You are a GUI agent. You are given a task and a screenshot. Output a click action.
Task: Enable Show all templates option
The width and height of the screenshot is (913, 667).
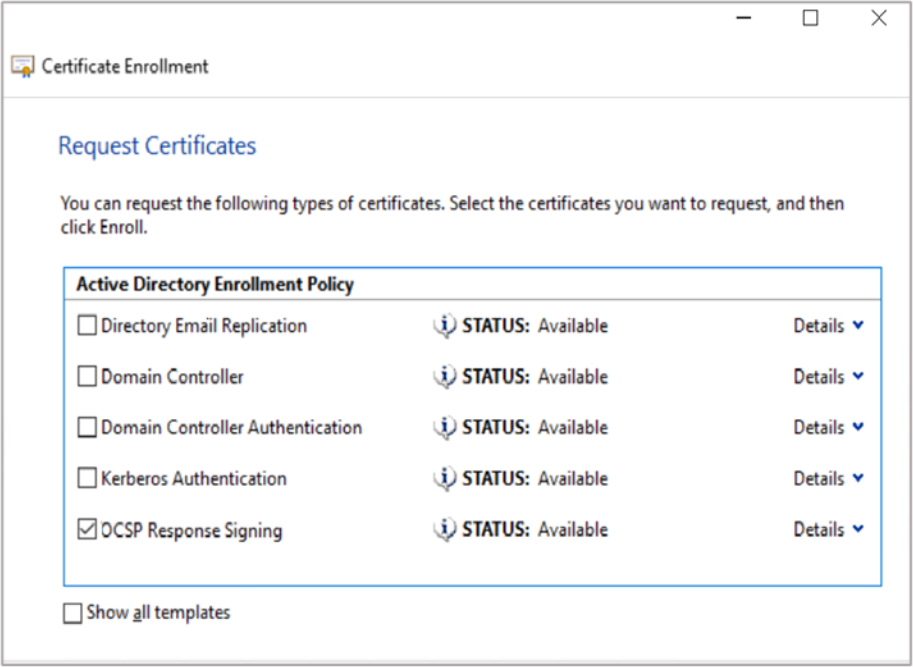click(x=73, y=613)
